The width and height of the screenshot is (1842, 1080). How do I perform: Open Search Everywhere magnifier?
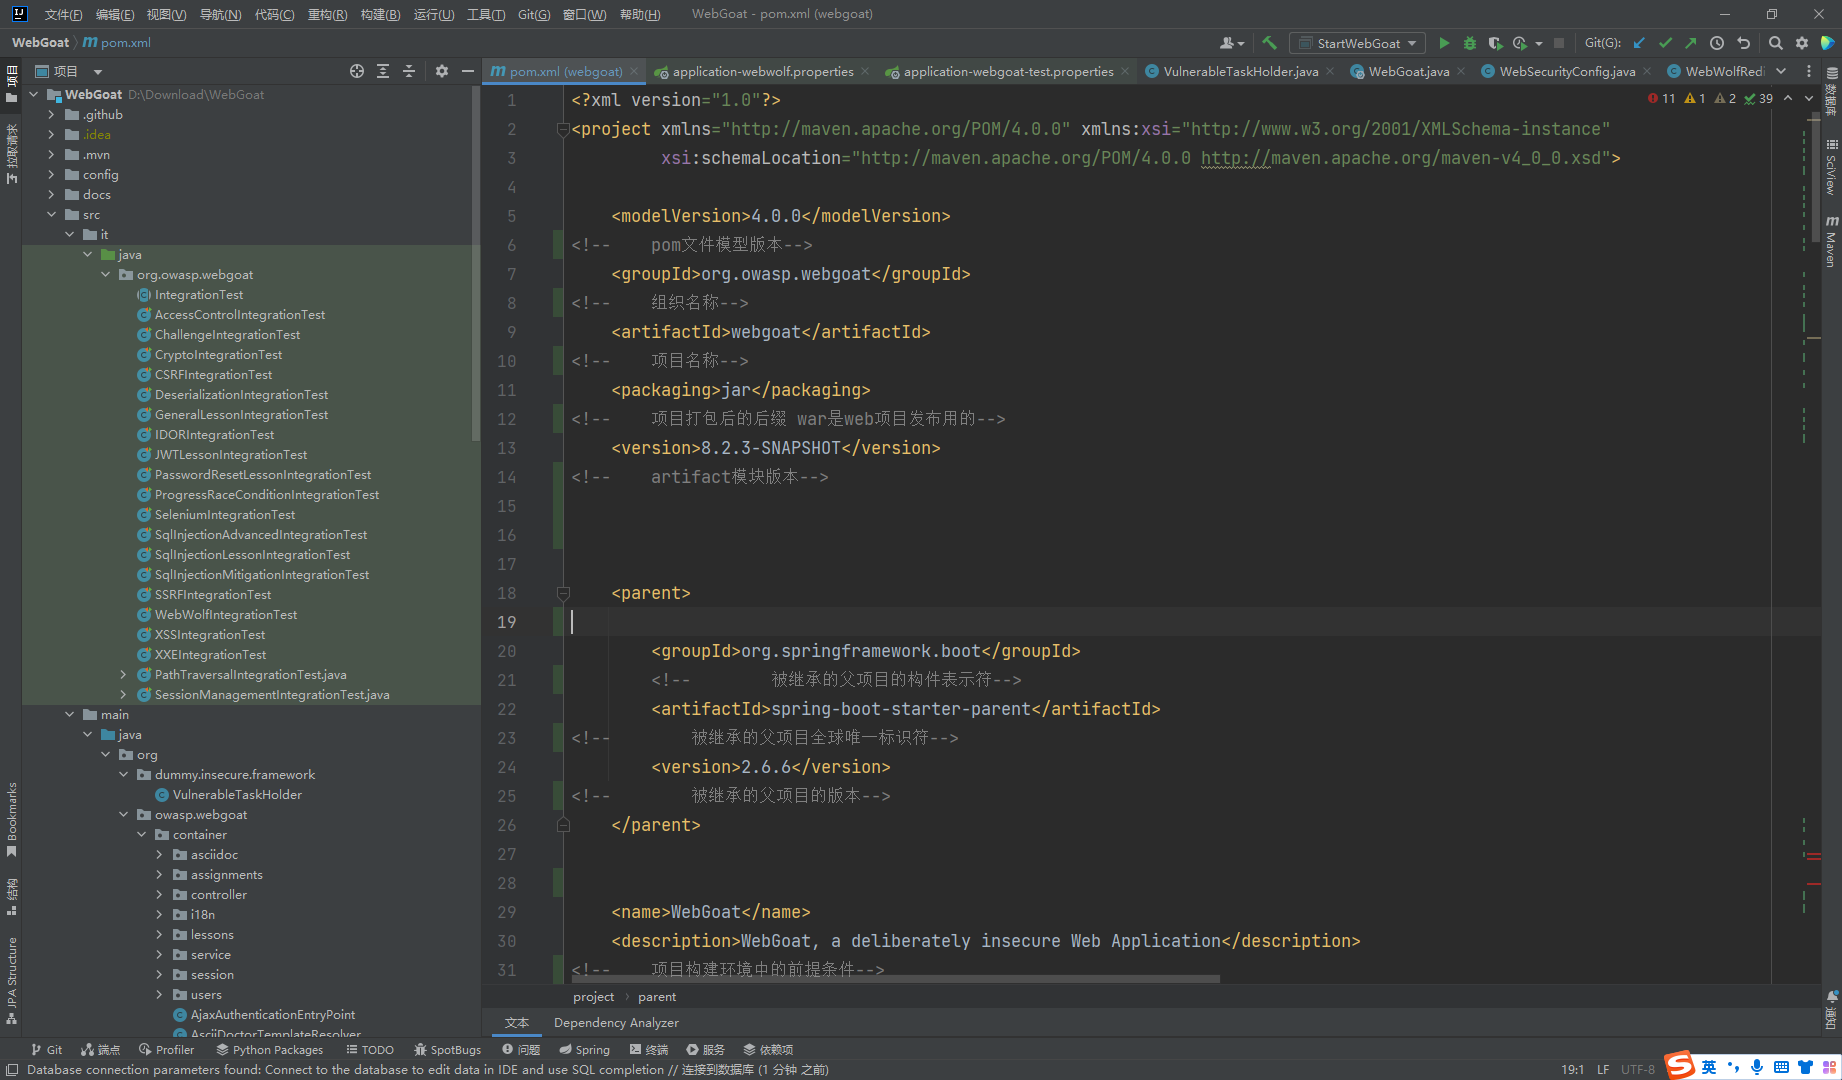coord(1776,43)
